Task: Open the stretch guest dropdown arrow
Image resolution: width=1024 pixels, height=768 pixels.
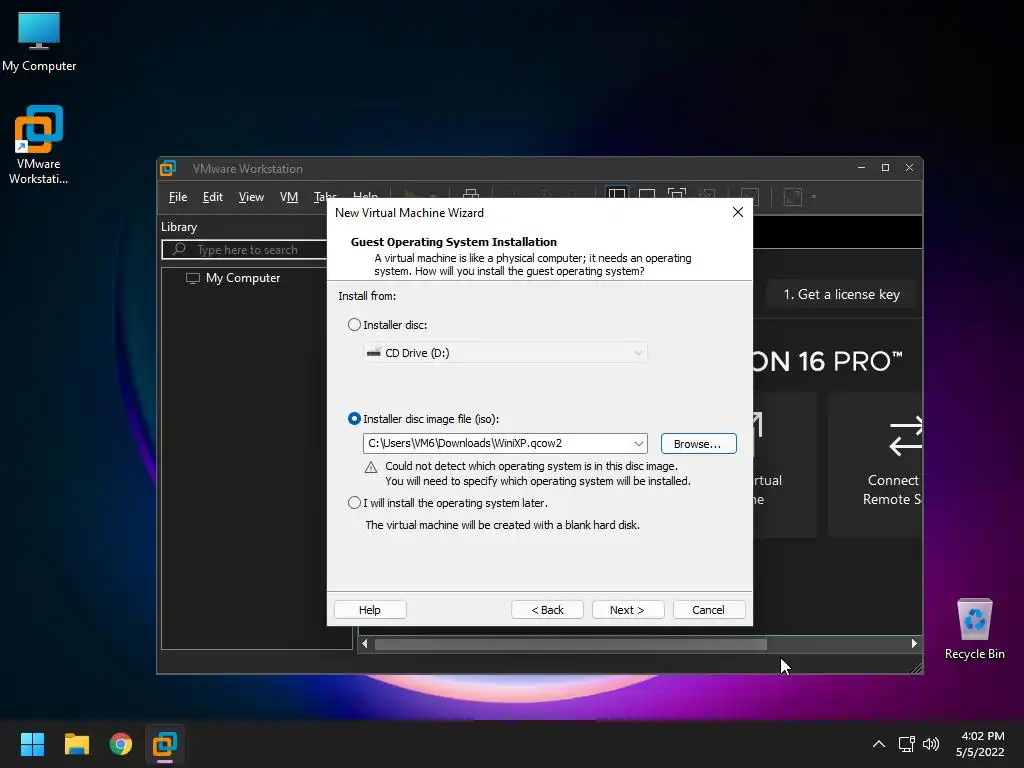Action: pos(814,197)
